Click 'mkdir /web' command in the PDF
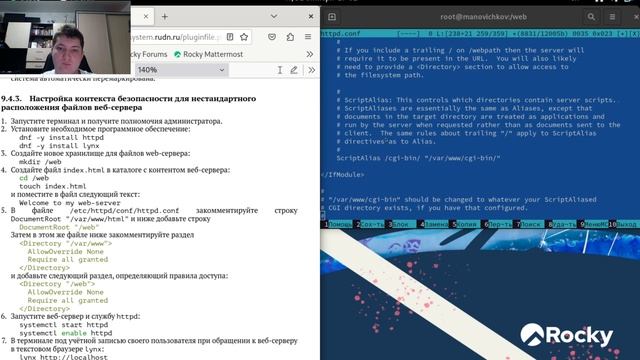Screen dimensions: 640x360 pos(40,162)
